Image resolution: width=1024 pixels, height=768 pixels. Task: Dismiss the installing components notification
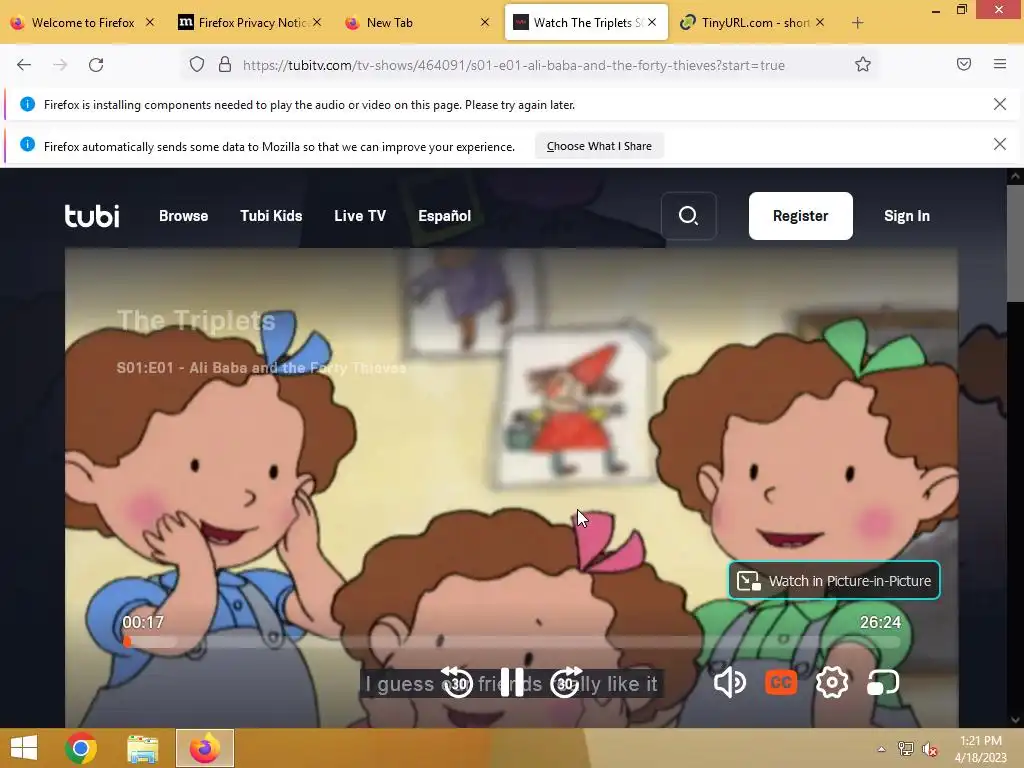tap(999, 104)
